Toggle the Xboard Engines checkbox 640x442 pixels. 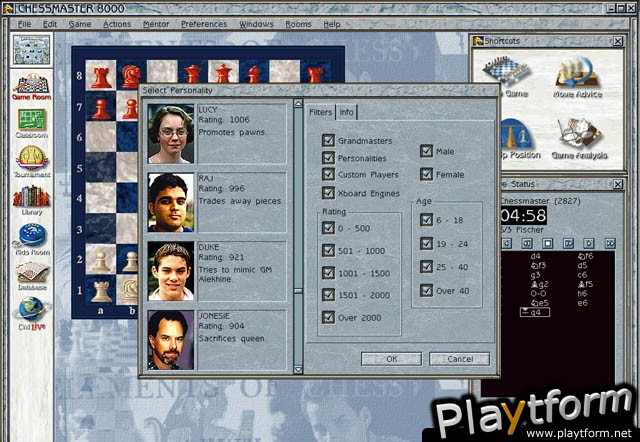pyautogui.click(x=329, y=193)
